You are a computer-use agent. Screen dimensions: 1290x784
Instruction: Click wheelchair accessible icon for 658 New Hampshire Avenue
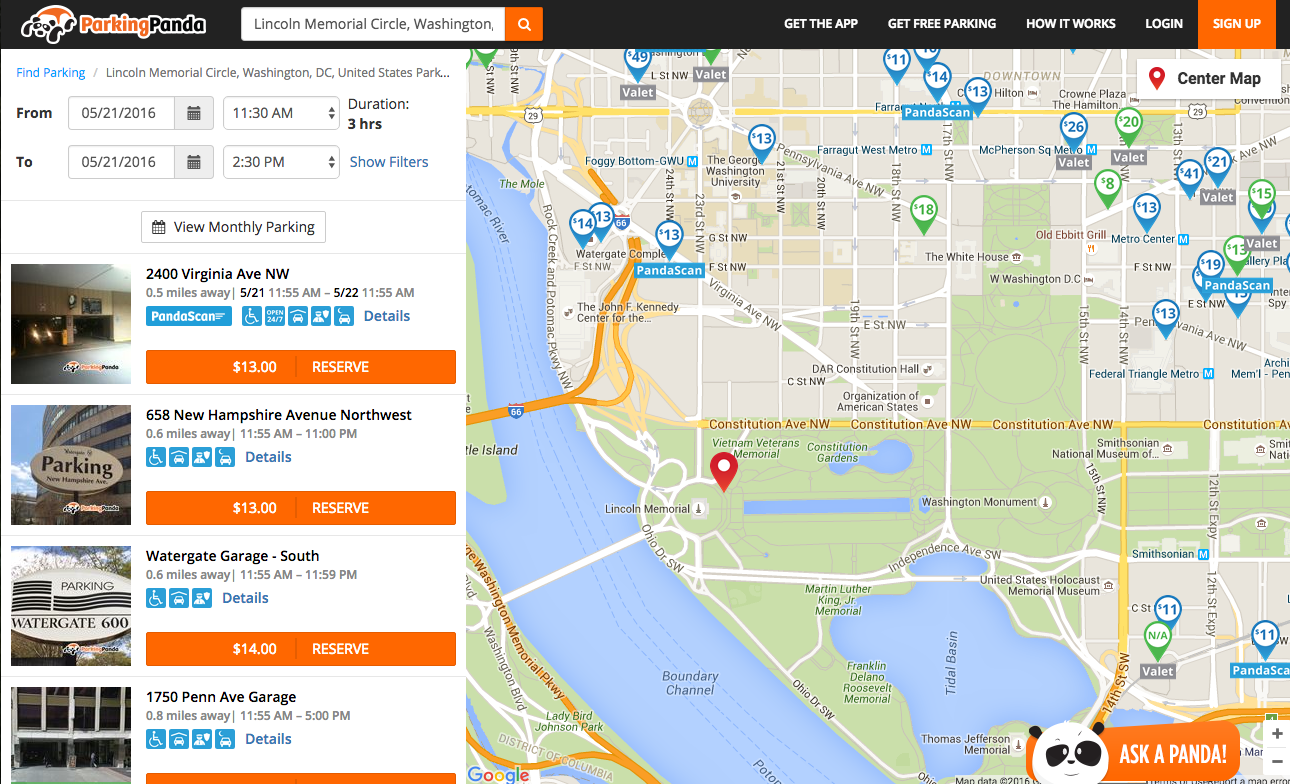click(x=156, y=457)
